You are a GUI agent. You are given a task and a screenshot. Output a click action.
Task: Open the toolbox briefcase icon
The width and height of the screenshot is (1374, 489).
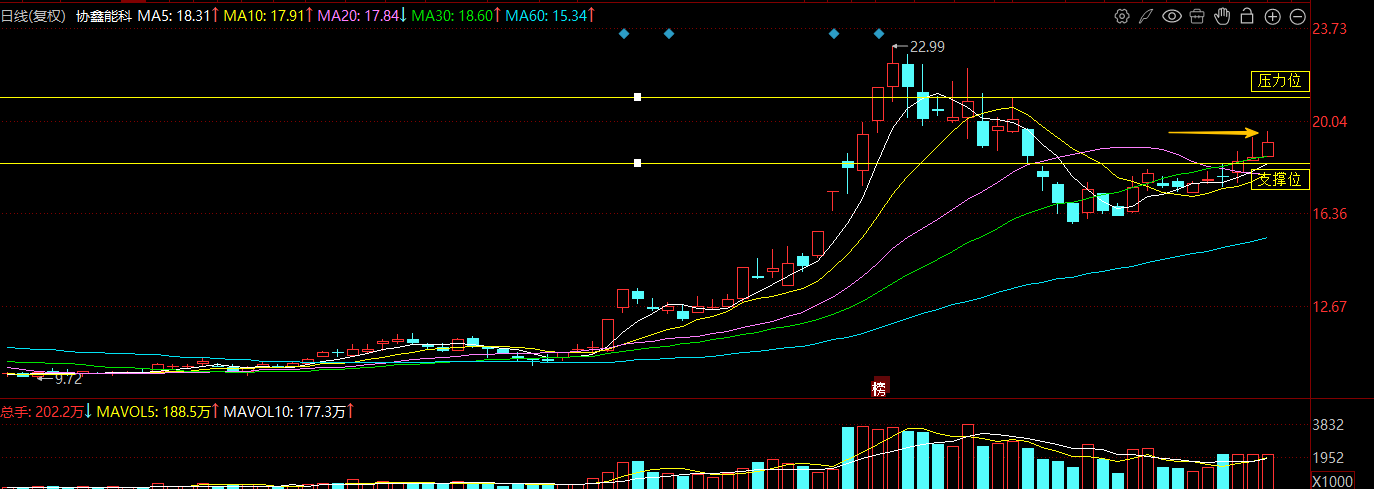[x=1197, y=16]
